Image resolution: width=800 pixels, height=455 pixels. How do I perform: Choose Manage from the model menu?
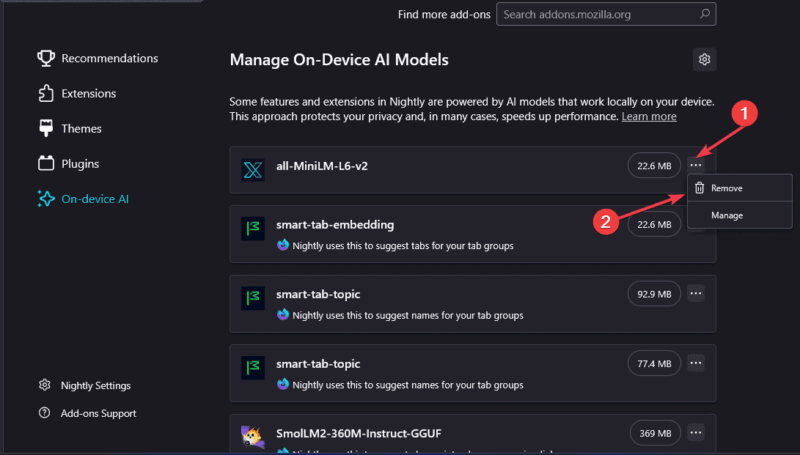740,215
